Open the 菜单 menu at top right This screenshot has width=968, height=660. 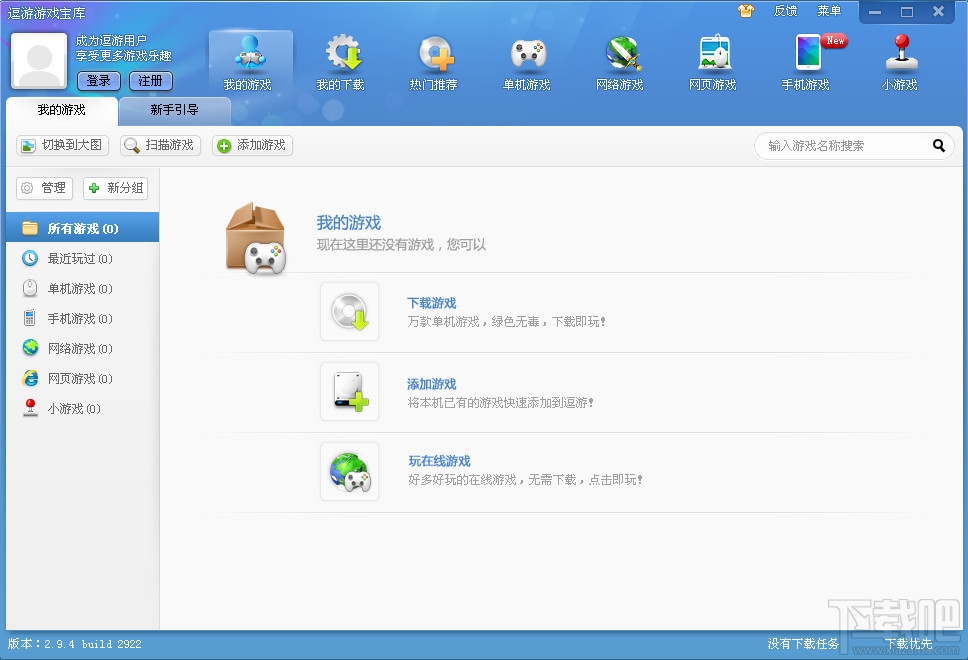(x=829, y=11)
